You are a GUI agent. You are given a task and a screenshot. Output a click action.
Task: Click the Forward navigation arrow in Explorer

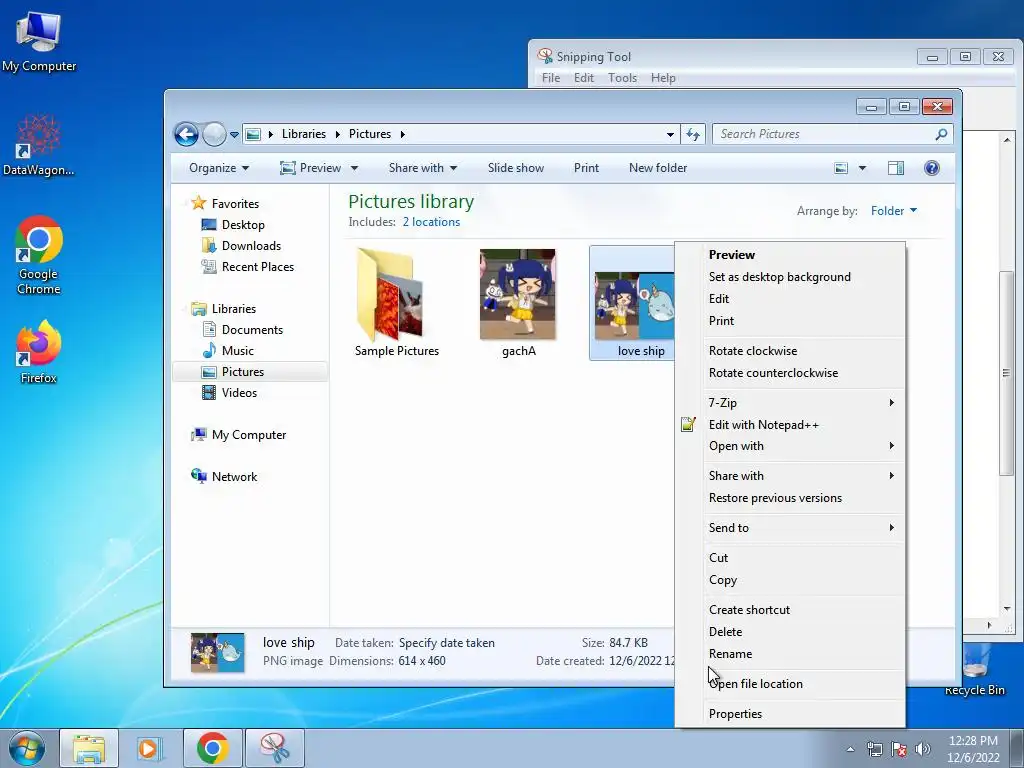tap(214, 135)
